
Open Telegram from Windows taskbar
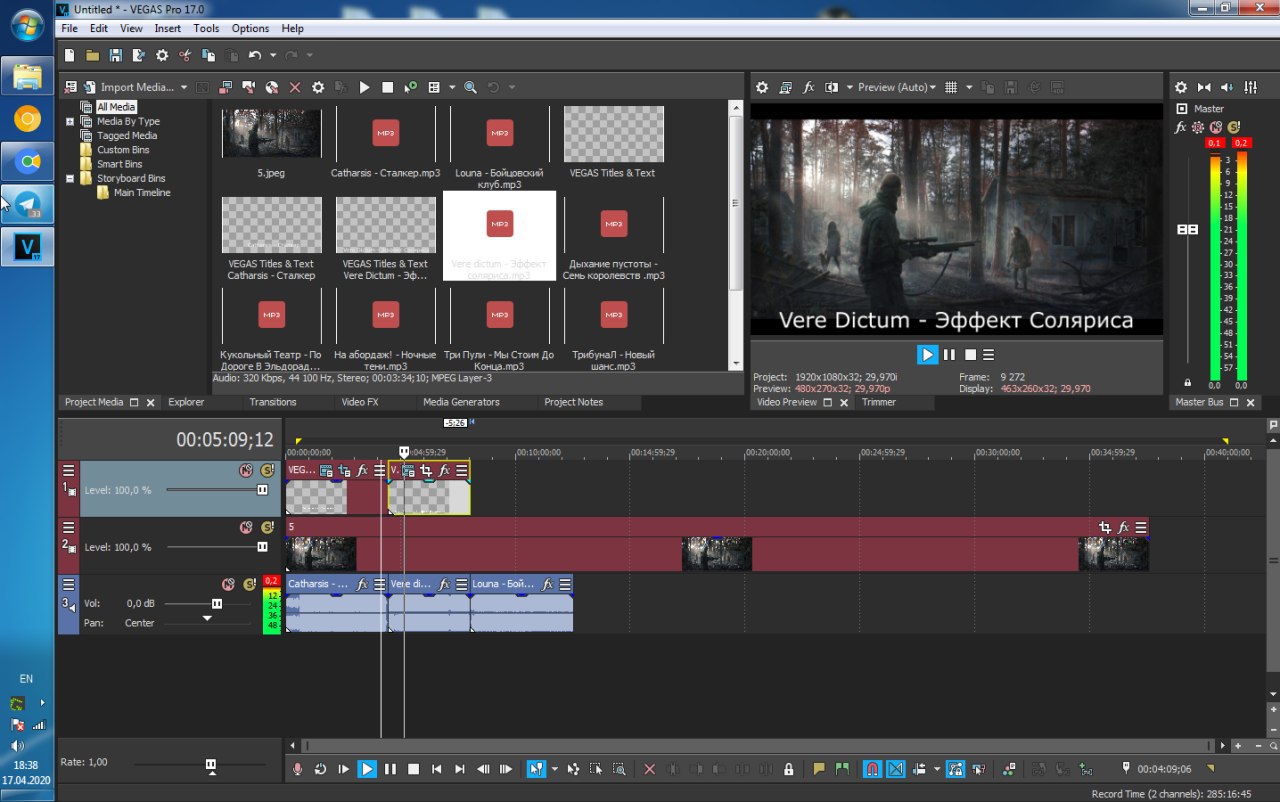[27, 204]
